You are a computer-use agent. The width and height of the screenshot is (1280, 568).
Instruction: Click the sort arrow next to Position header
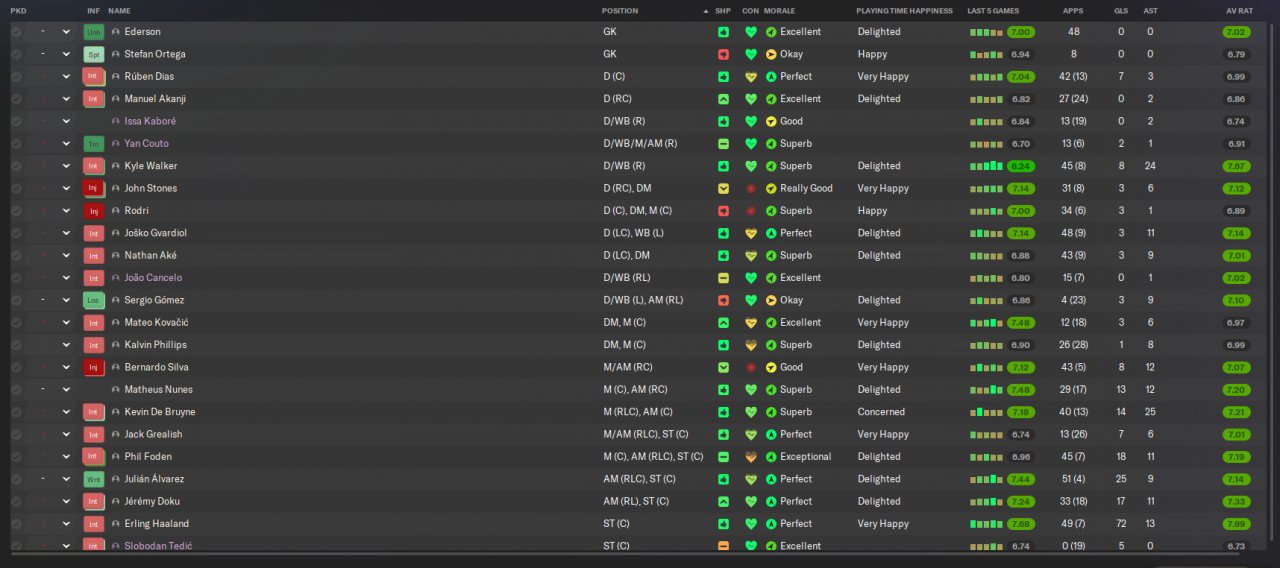pos(707,11)
